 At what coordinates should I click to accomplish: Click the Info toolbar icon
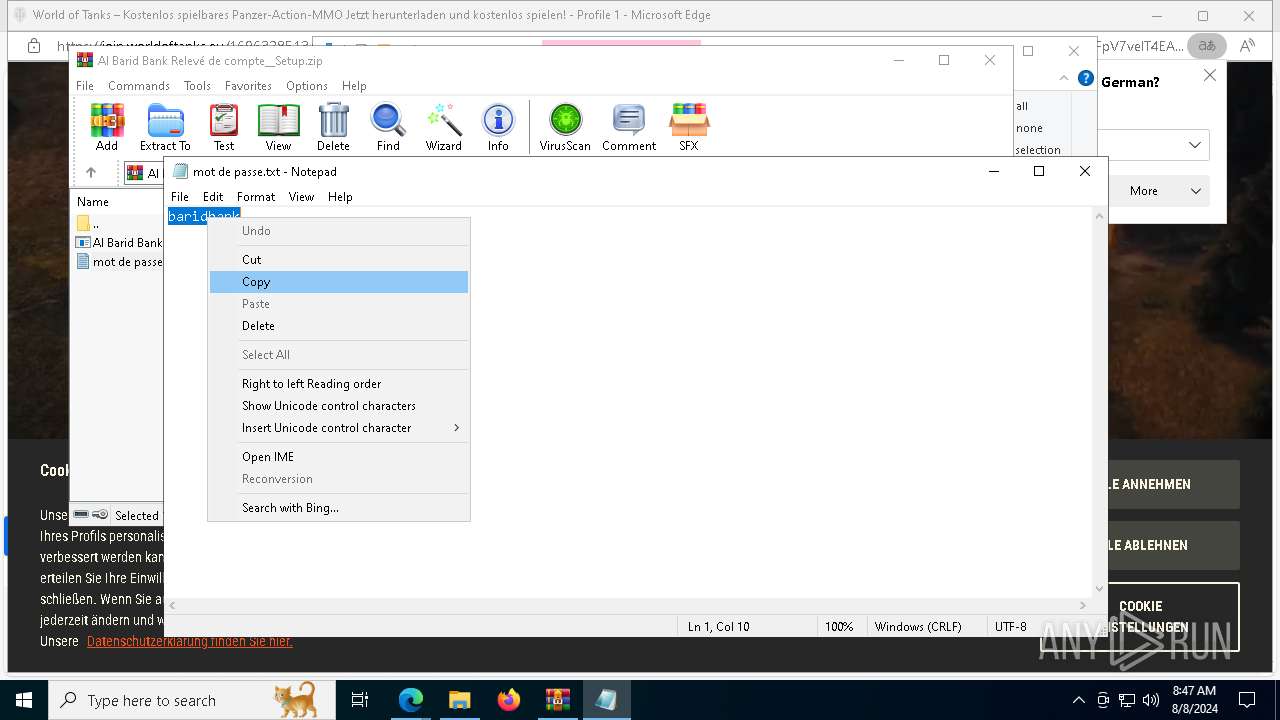[x=498, y=127]
